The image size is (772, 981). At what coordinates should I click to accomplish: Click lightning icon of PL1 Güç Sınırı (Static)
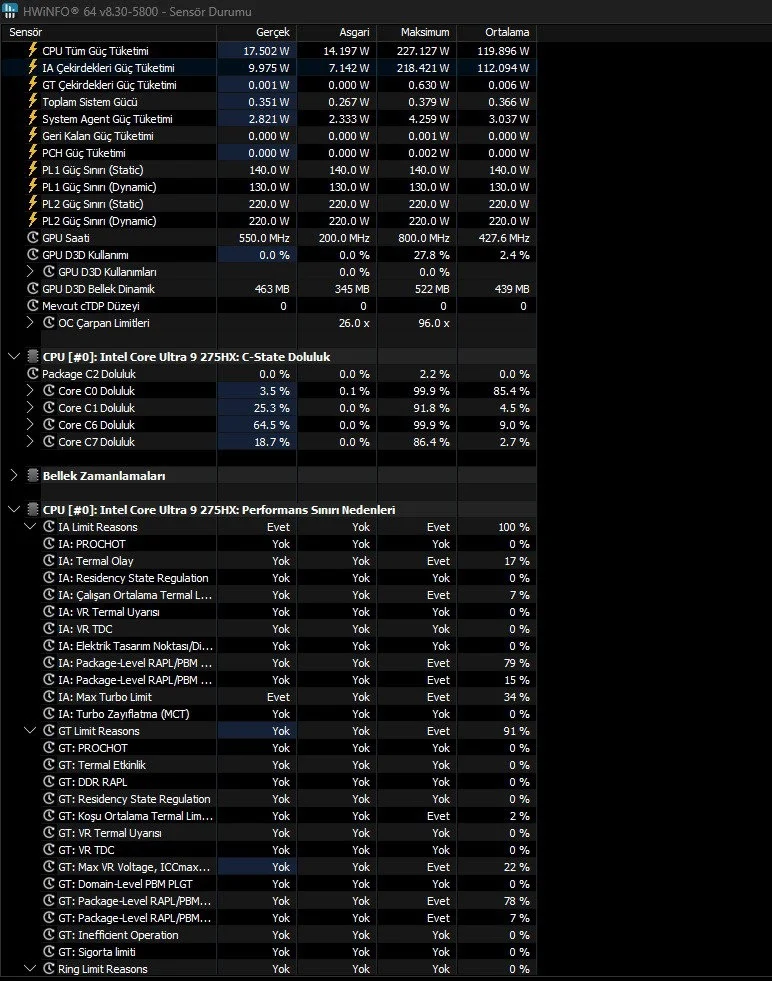coord(33,169)
